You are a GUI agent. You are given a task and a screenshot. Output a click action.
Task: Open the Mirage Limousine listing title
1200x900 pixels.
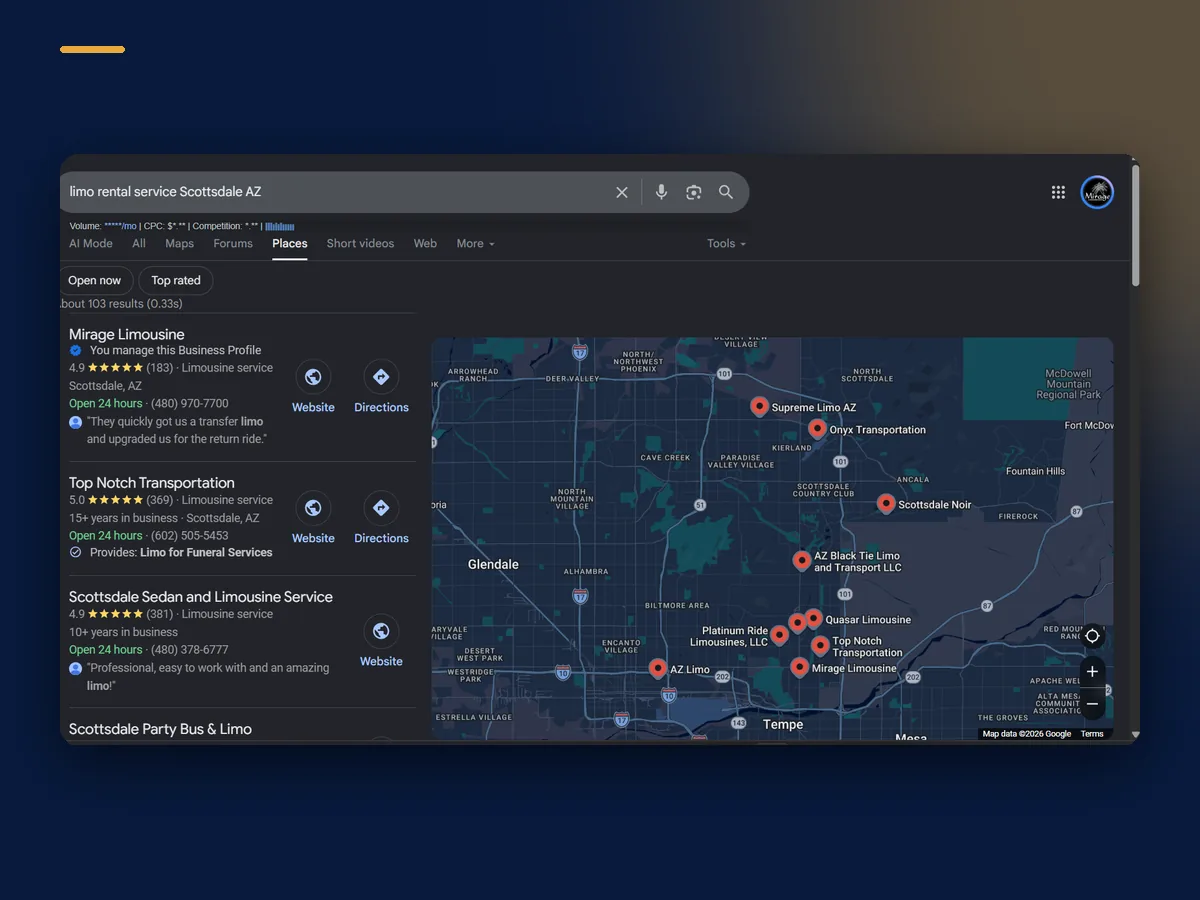click(x=127, y=334)
